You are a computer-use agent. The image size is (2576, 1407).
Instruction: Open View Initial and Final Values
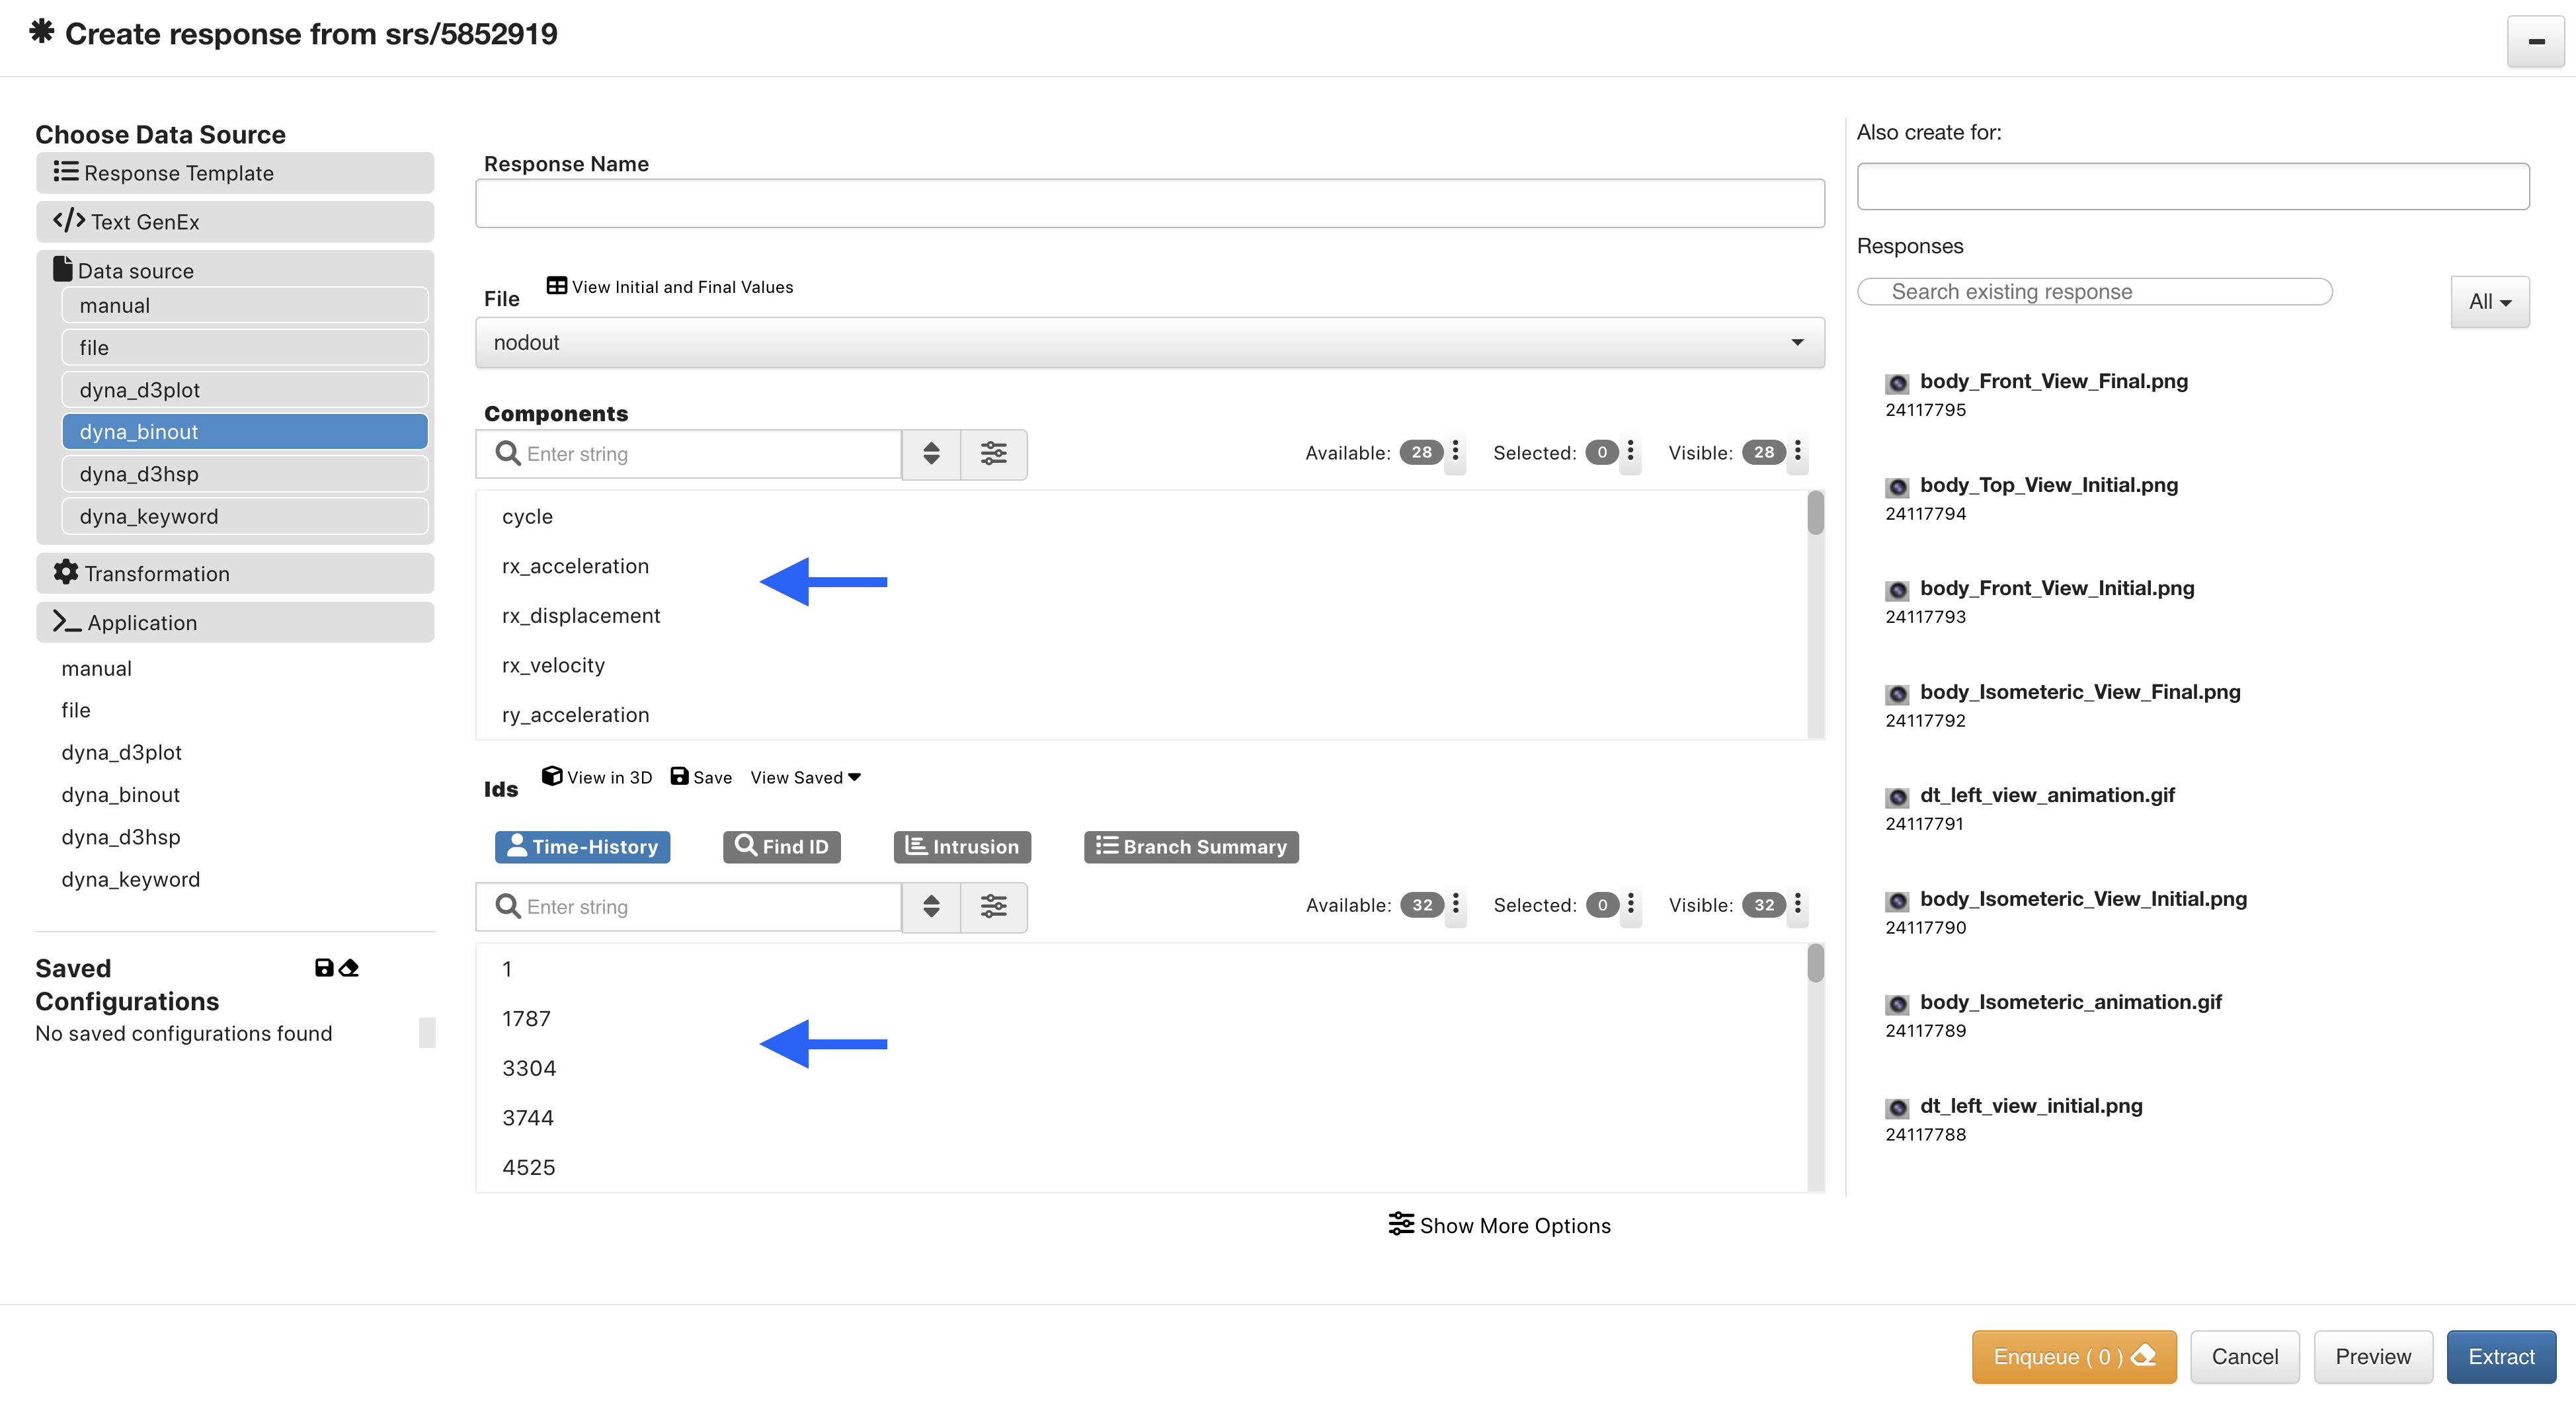[670, 287]
